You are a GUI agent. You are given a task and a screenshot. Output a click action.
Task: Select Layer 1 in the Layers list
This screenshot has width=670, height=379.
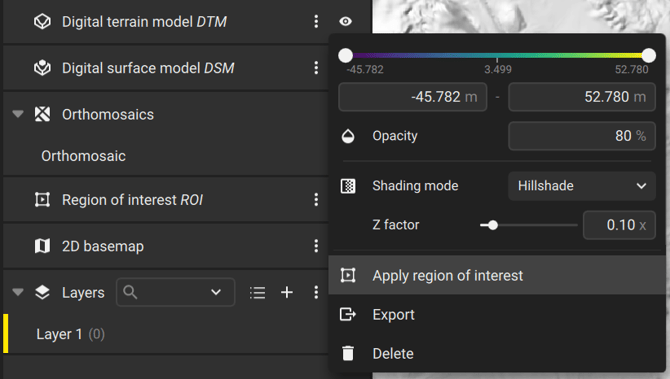[166, 334]
